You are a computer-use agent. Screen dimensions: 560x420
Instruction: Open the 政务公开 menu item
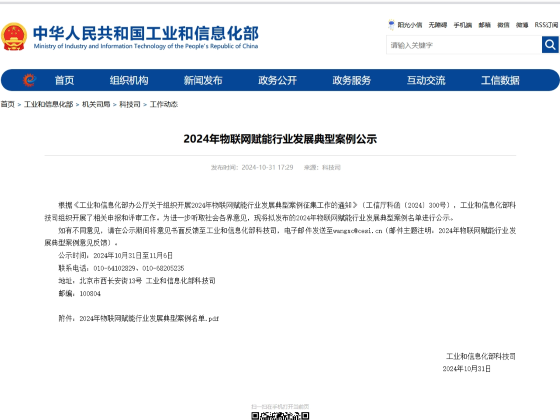coord(278,80)
